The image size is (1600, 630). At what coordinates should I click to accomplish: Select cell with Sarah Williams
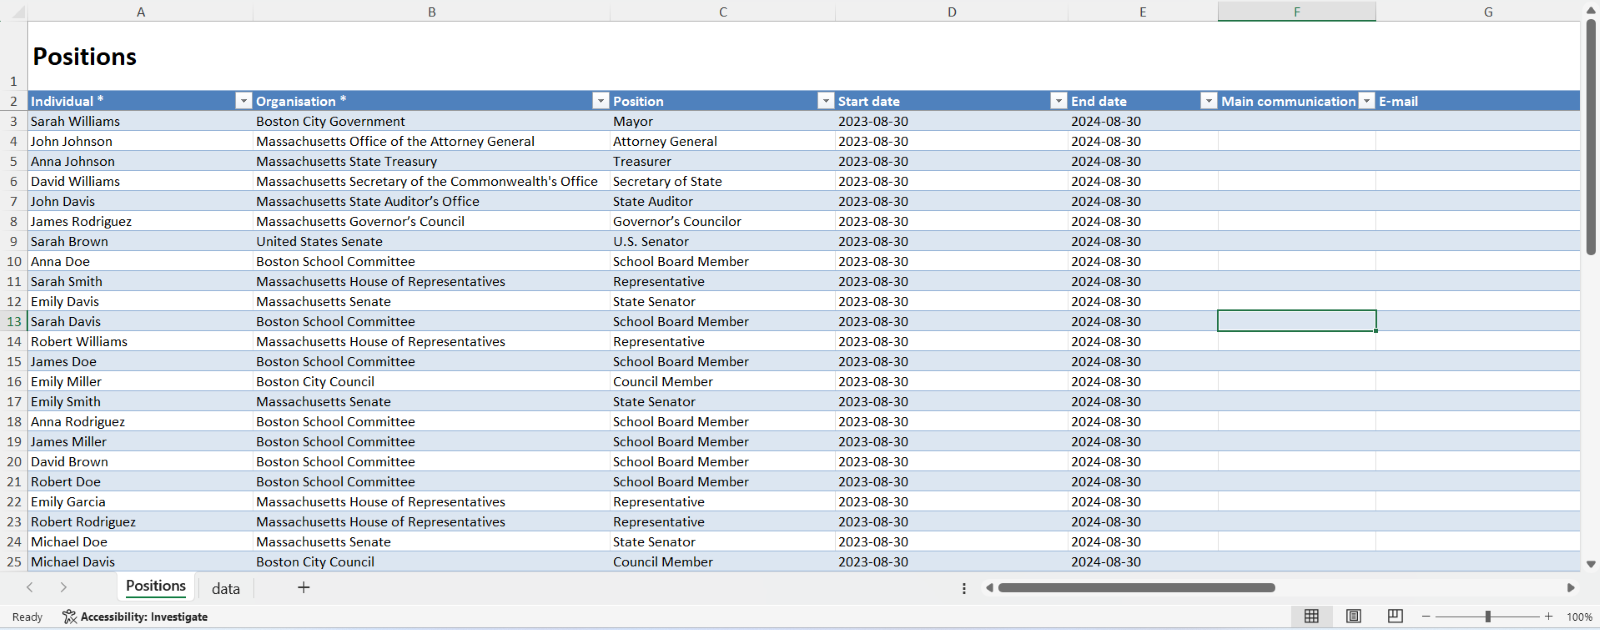(x=140, y=121)
